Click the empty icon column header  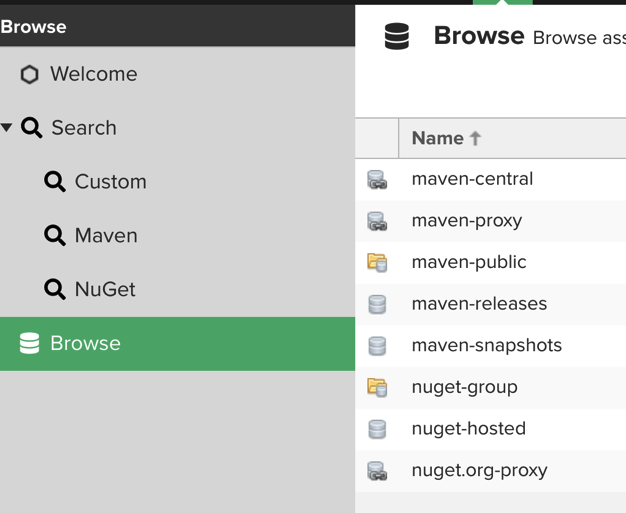tap(377, 138)
